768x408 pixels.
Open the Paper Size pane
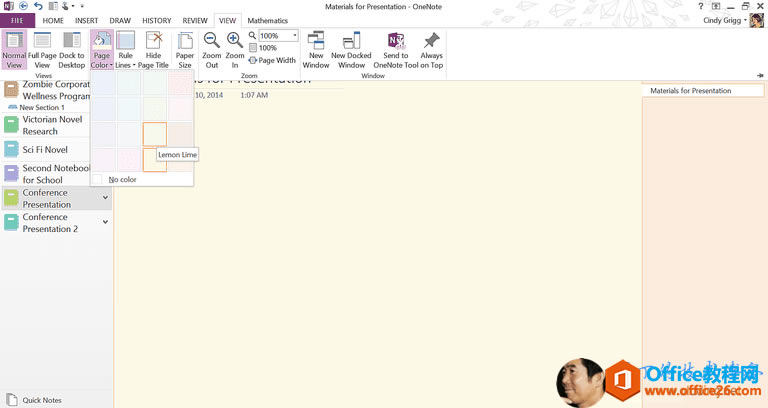[x=185, y=49]
